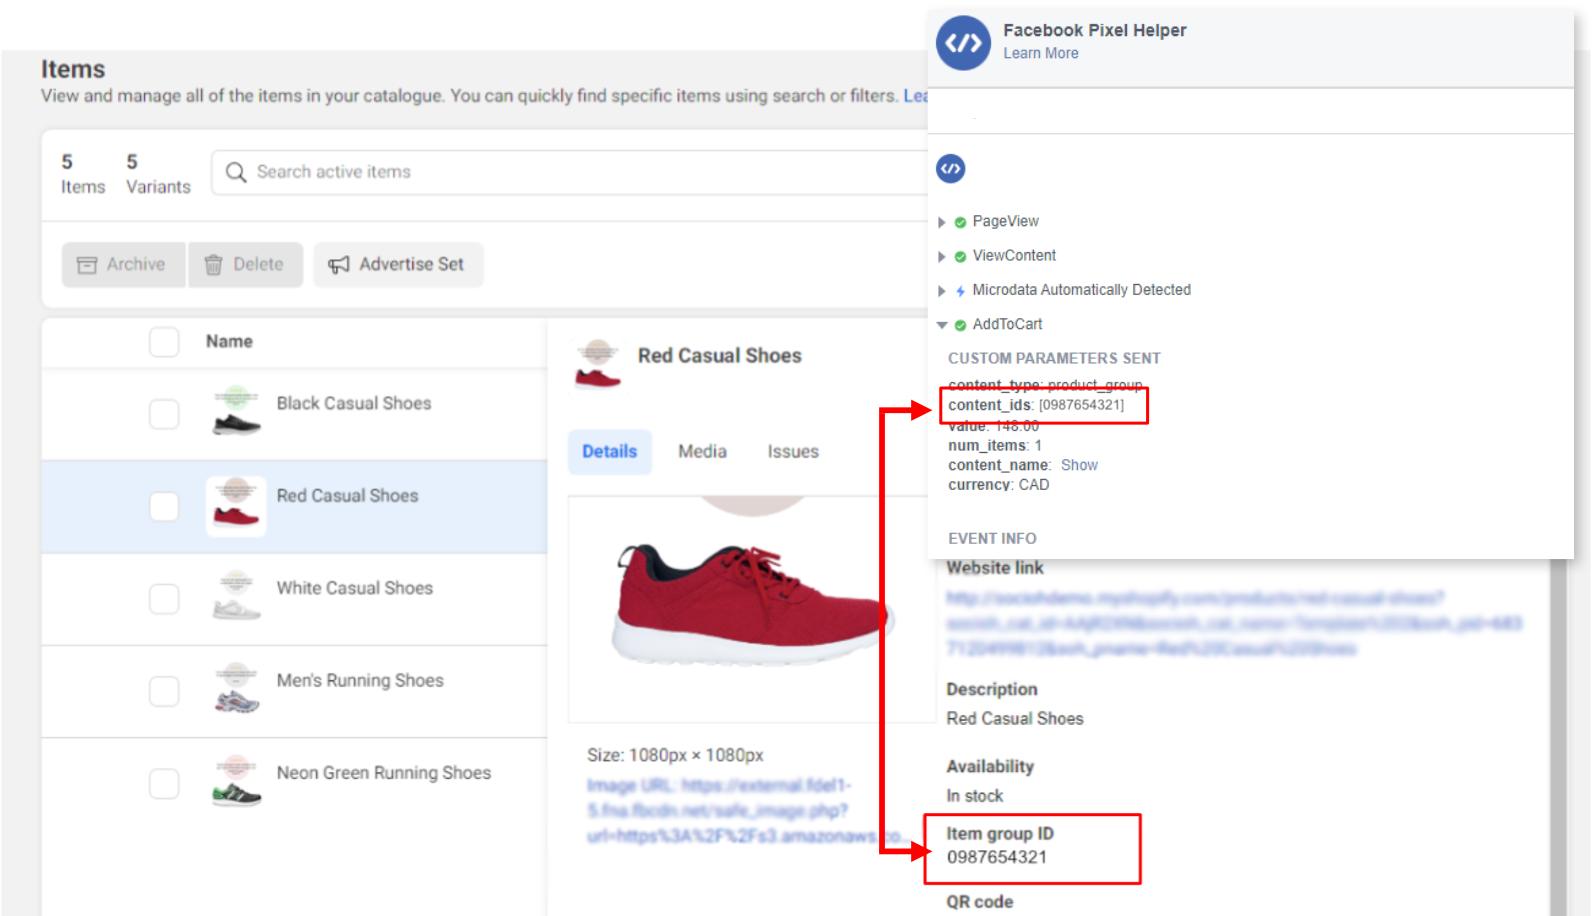Click Show next to content_name
Screen dimensions: 1595x916
click(x=1079, y=466)
